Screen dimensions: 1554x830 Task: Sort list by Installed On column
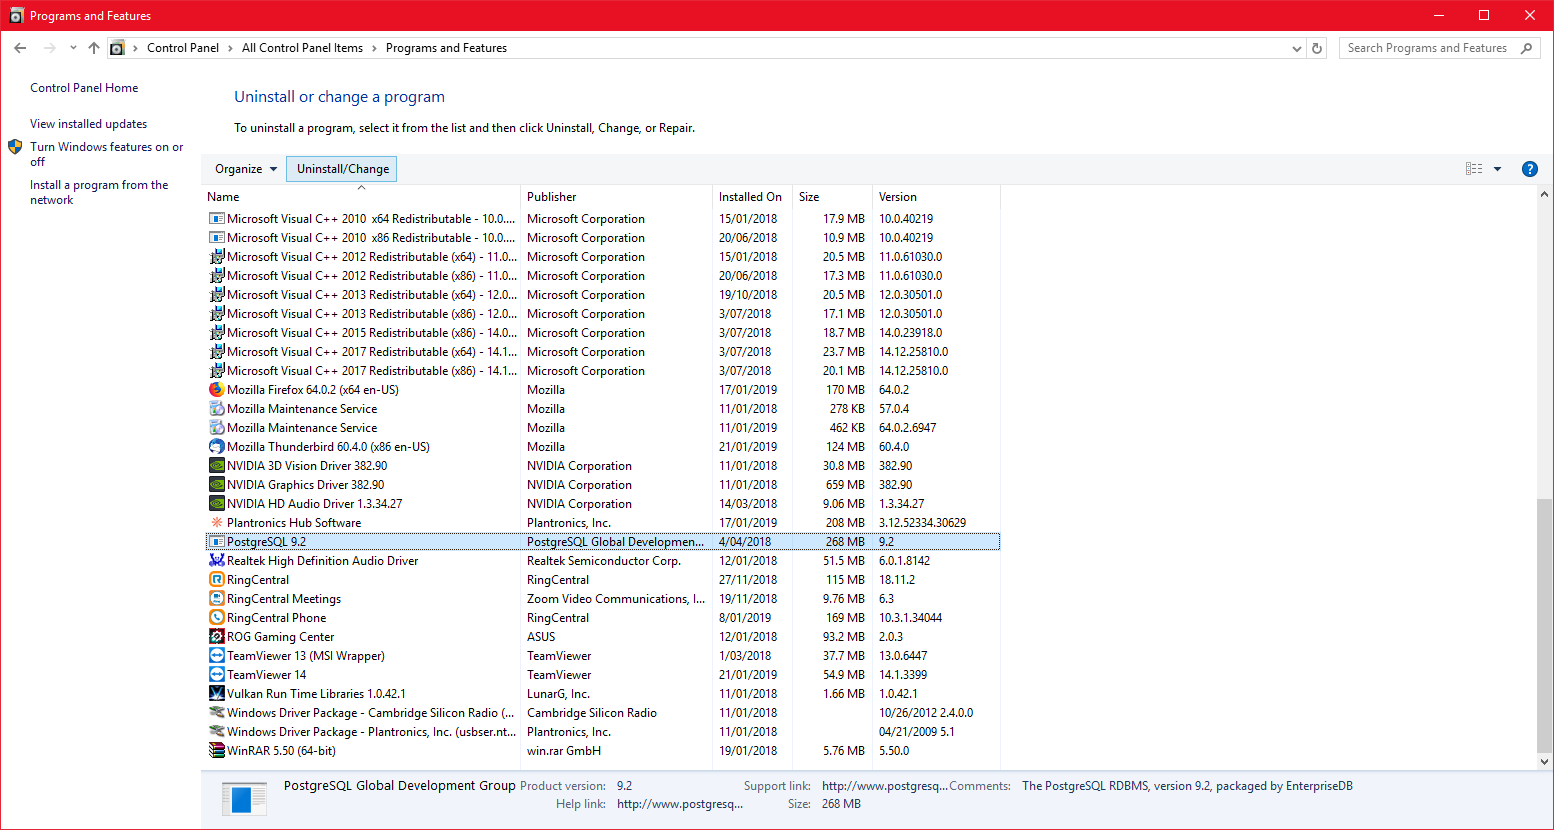tap(750, 197)
